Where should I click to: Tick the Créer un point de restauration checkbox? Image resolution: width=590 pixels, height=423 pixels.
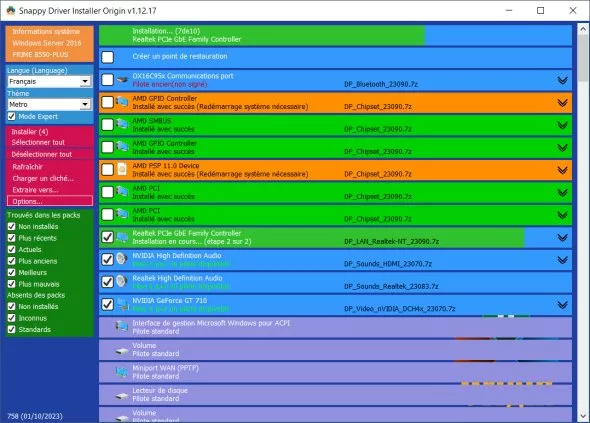108,57
